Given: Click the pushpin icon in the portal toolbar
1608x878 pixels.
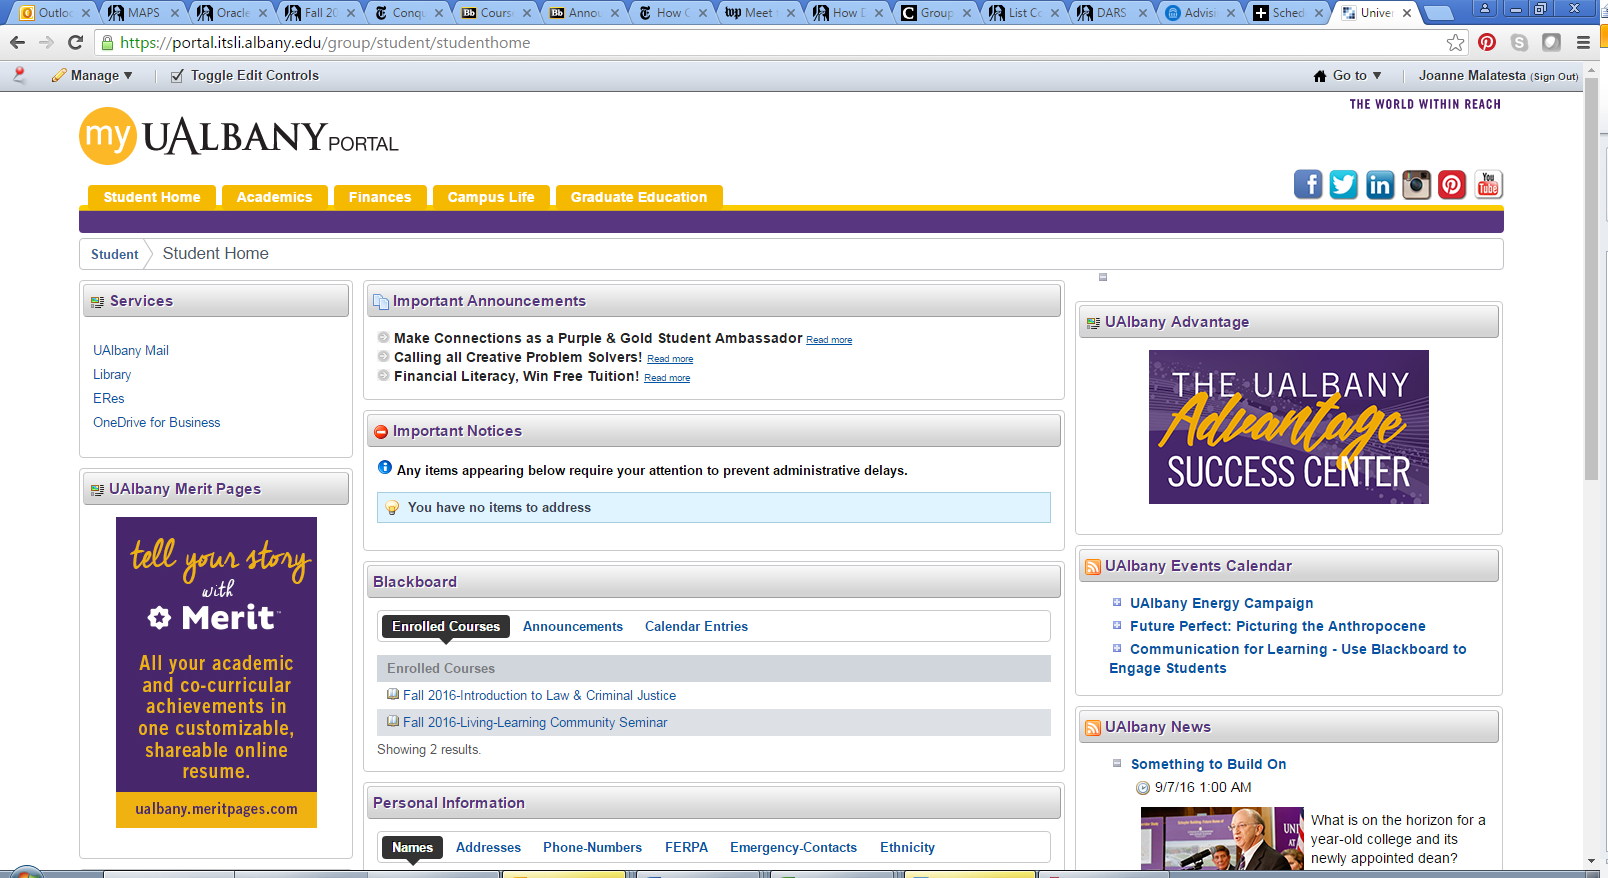Looking at the screenshot, I should click(19, 75).
